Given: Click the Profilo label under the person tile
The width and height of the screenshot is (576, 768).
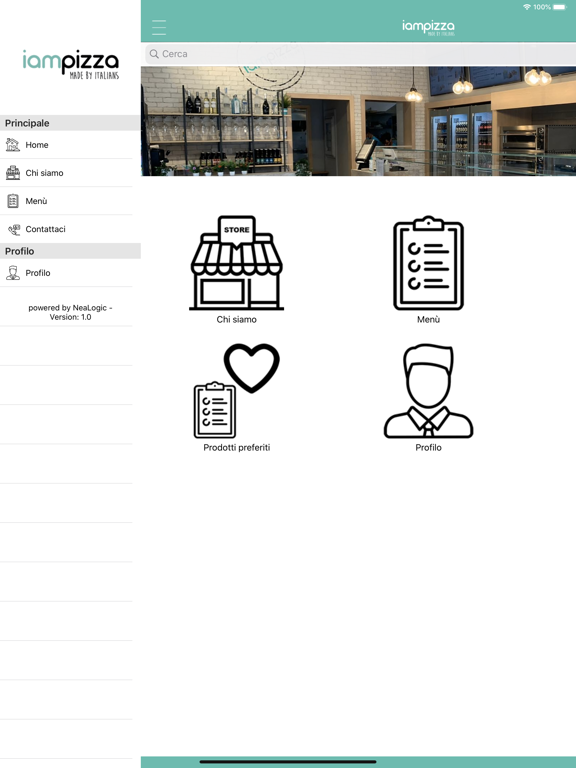Looking at the screenshot, I should pyautogui.click(x=429, y=447).
